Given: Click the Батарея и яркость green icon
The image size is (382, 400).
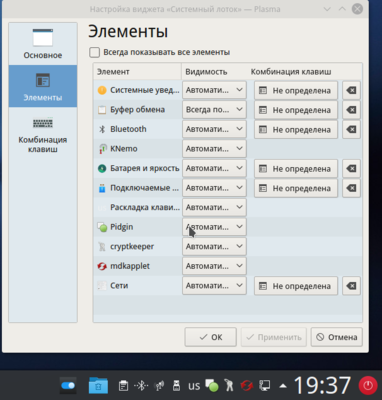Looking at the screenshot, I should click(x=102, y=168).
